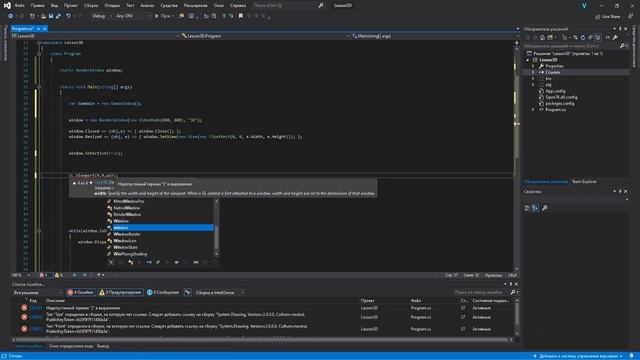The image size is (640, 360).
Task: Open the Lesson3D project navigation dropdown
Action: point(96,36)
